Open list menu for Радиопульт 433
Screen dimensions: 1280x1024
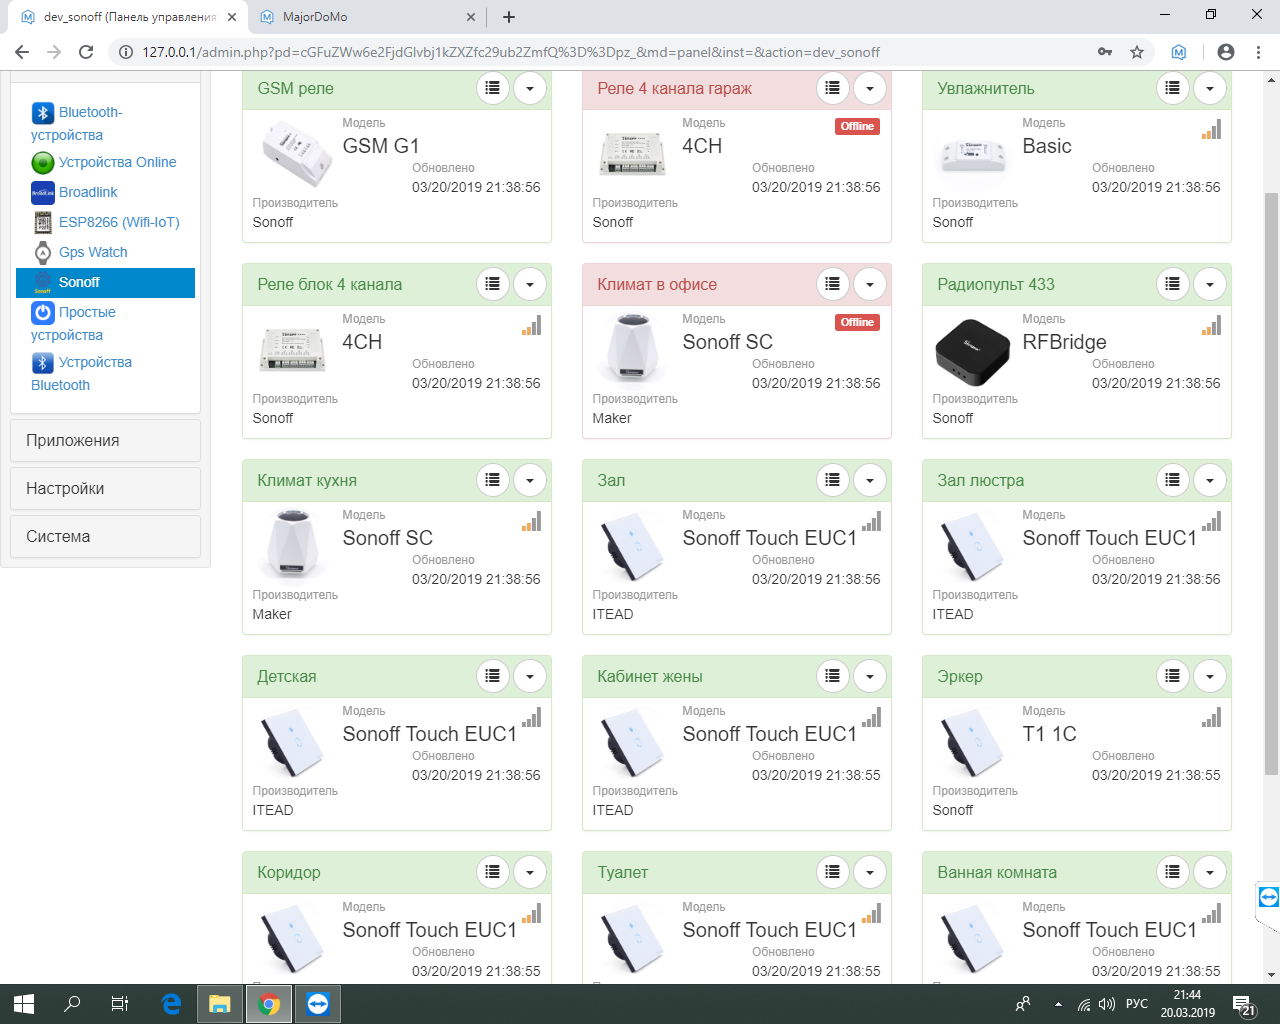pos(1172,284)
